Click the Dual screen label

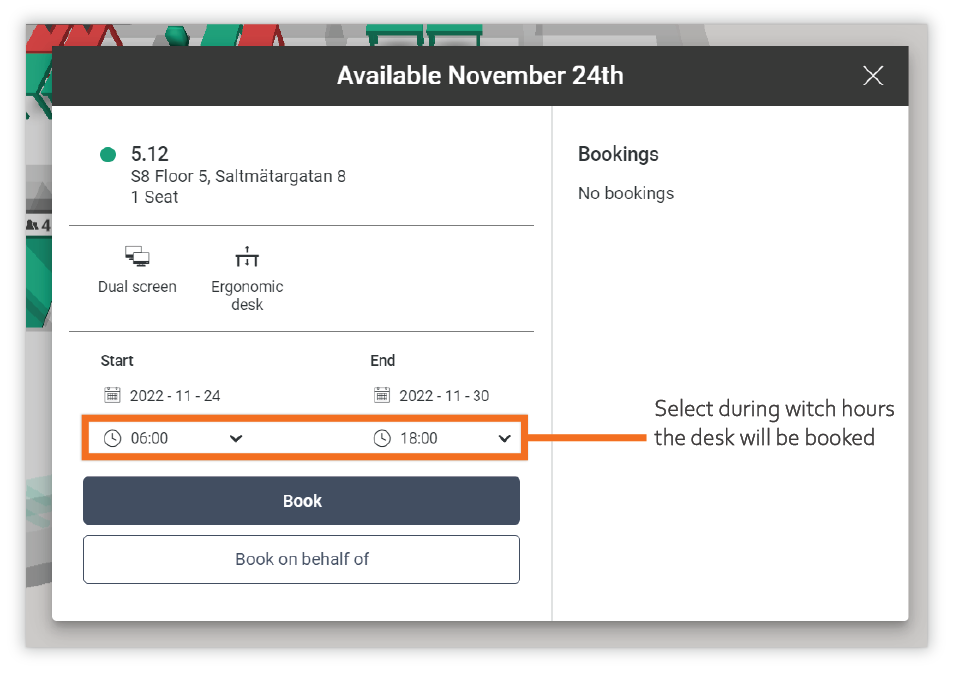pos(137,287)
